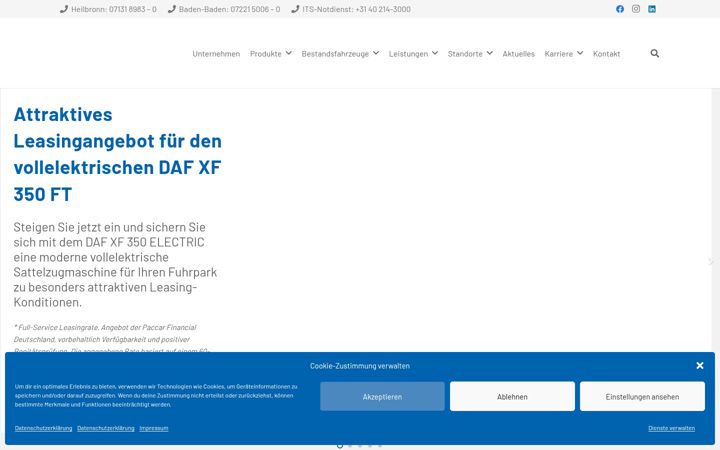
Task: Expand the Leistungen menu chevron
Action: 434,53
